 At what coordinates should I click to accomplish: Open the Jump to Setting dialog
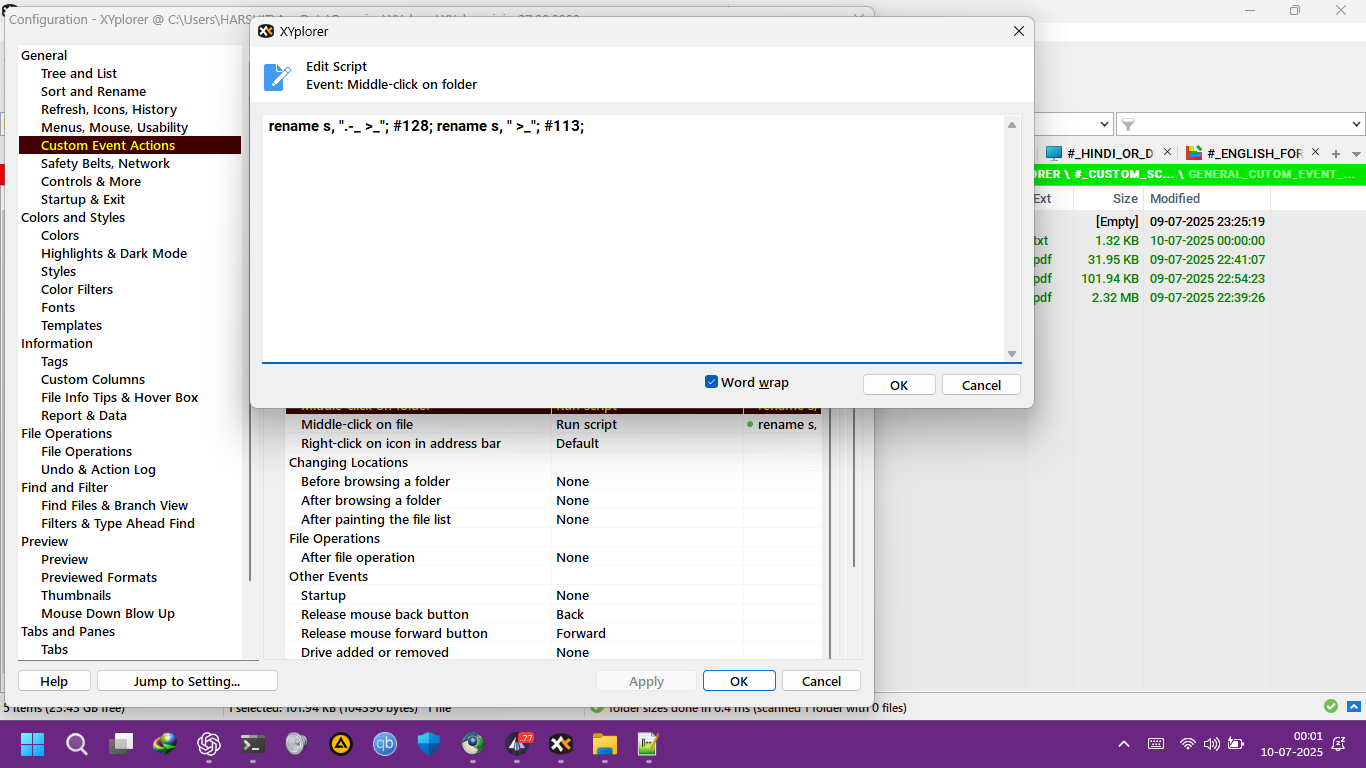tap(186, 680)
